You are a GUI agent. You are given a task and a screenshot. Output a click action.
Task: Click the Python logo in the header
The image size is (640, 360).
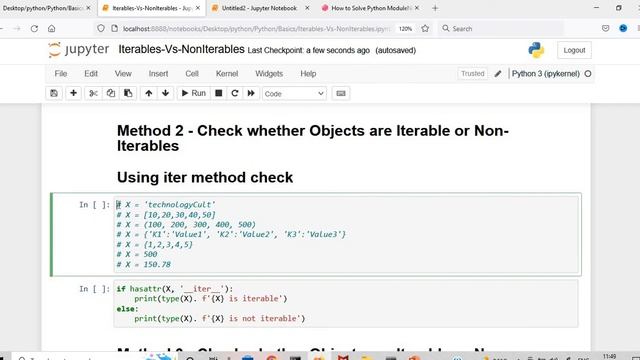click(536, 50)
